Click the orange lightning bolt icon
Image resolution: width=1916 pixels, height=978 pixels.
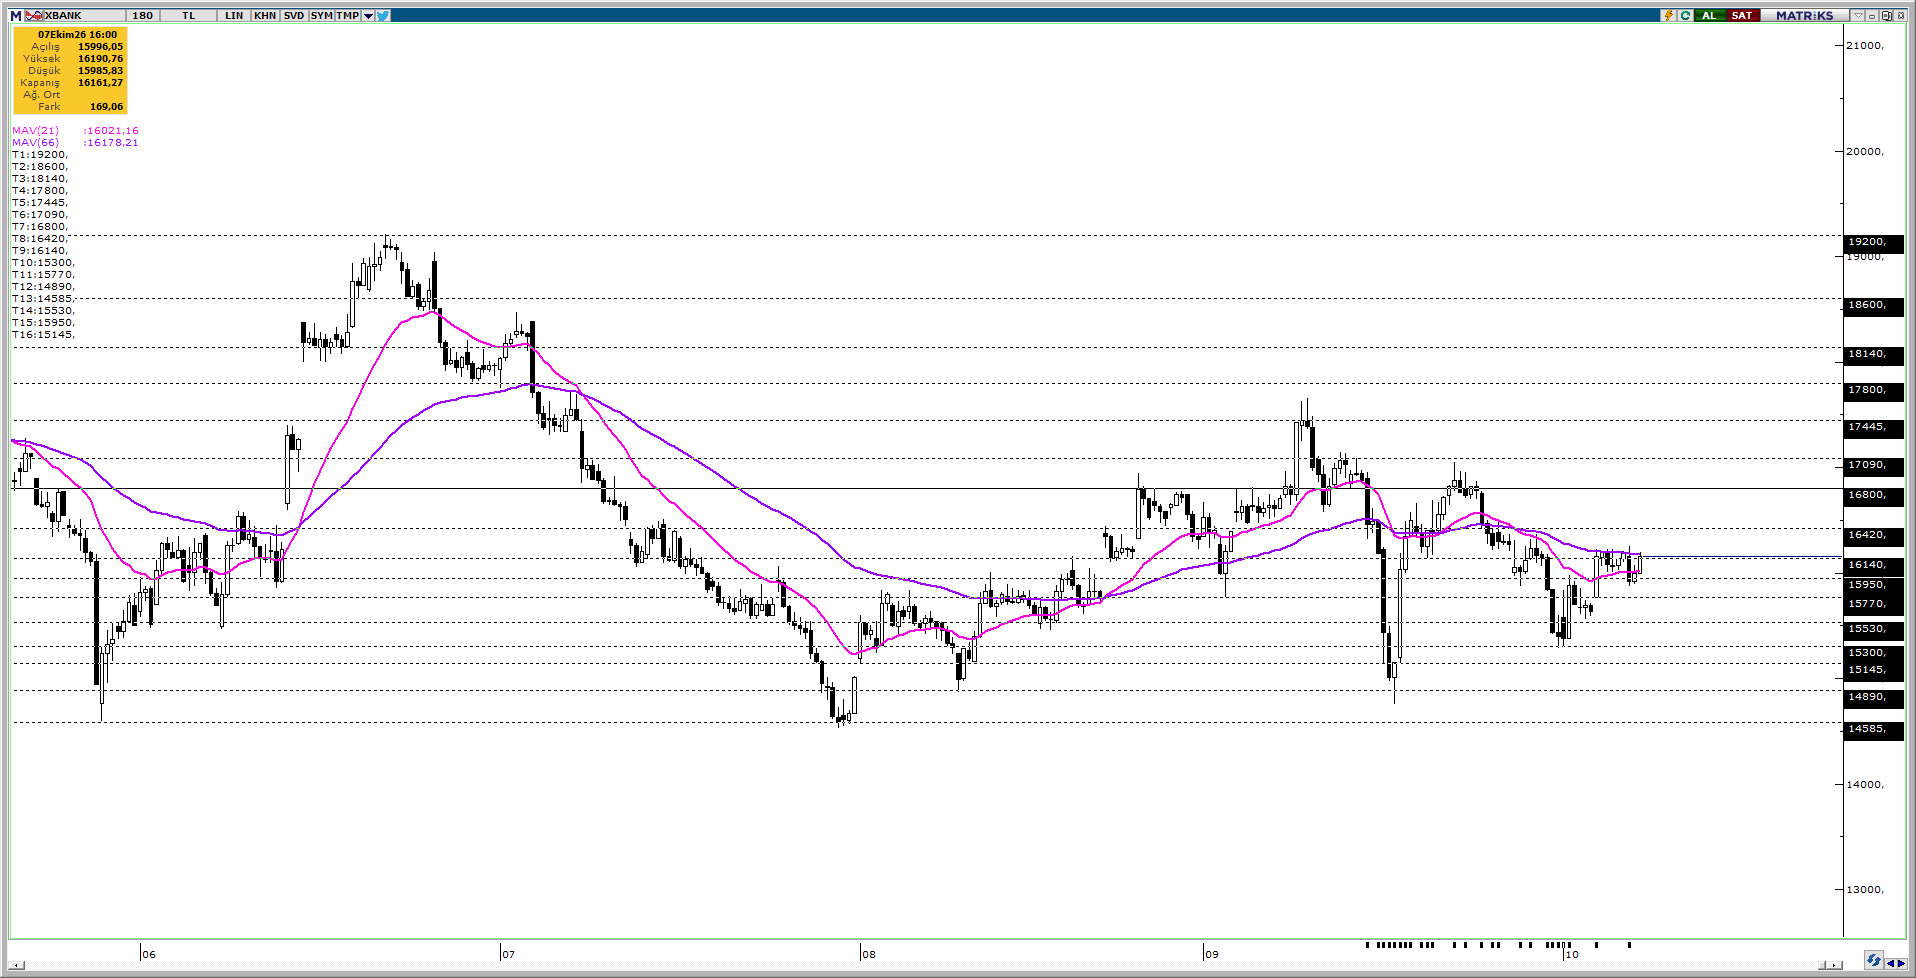point(1668,15)
